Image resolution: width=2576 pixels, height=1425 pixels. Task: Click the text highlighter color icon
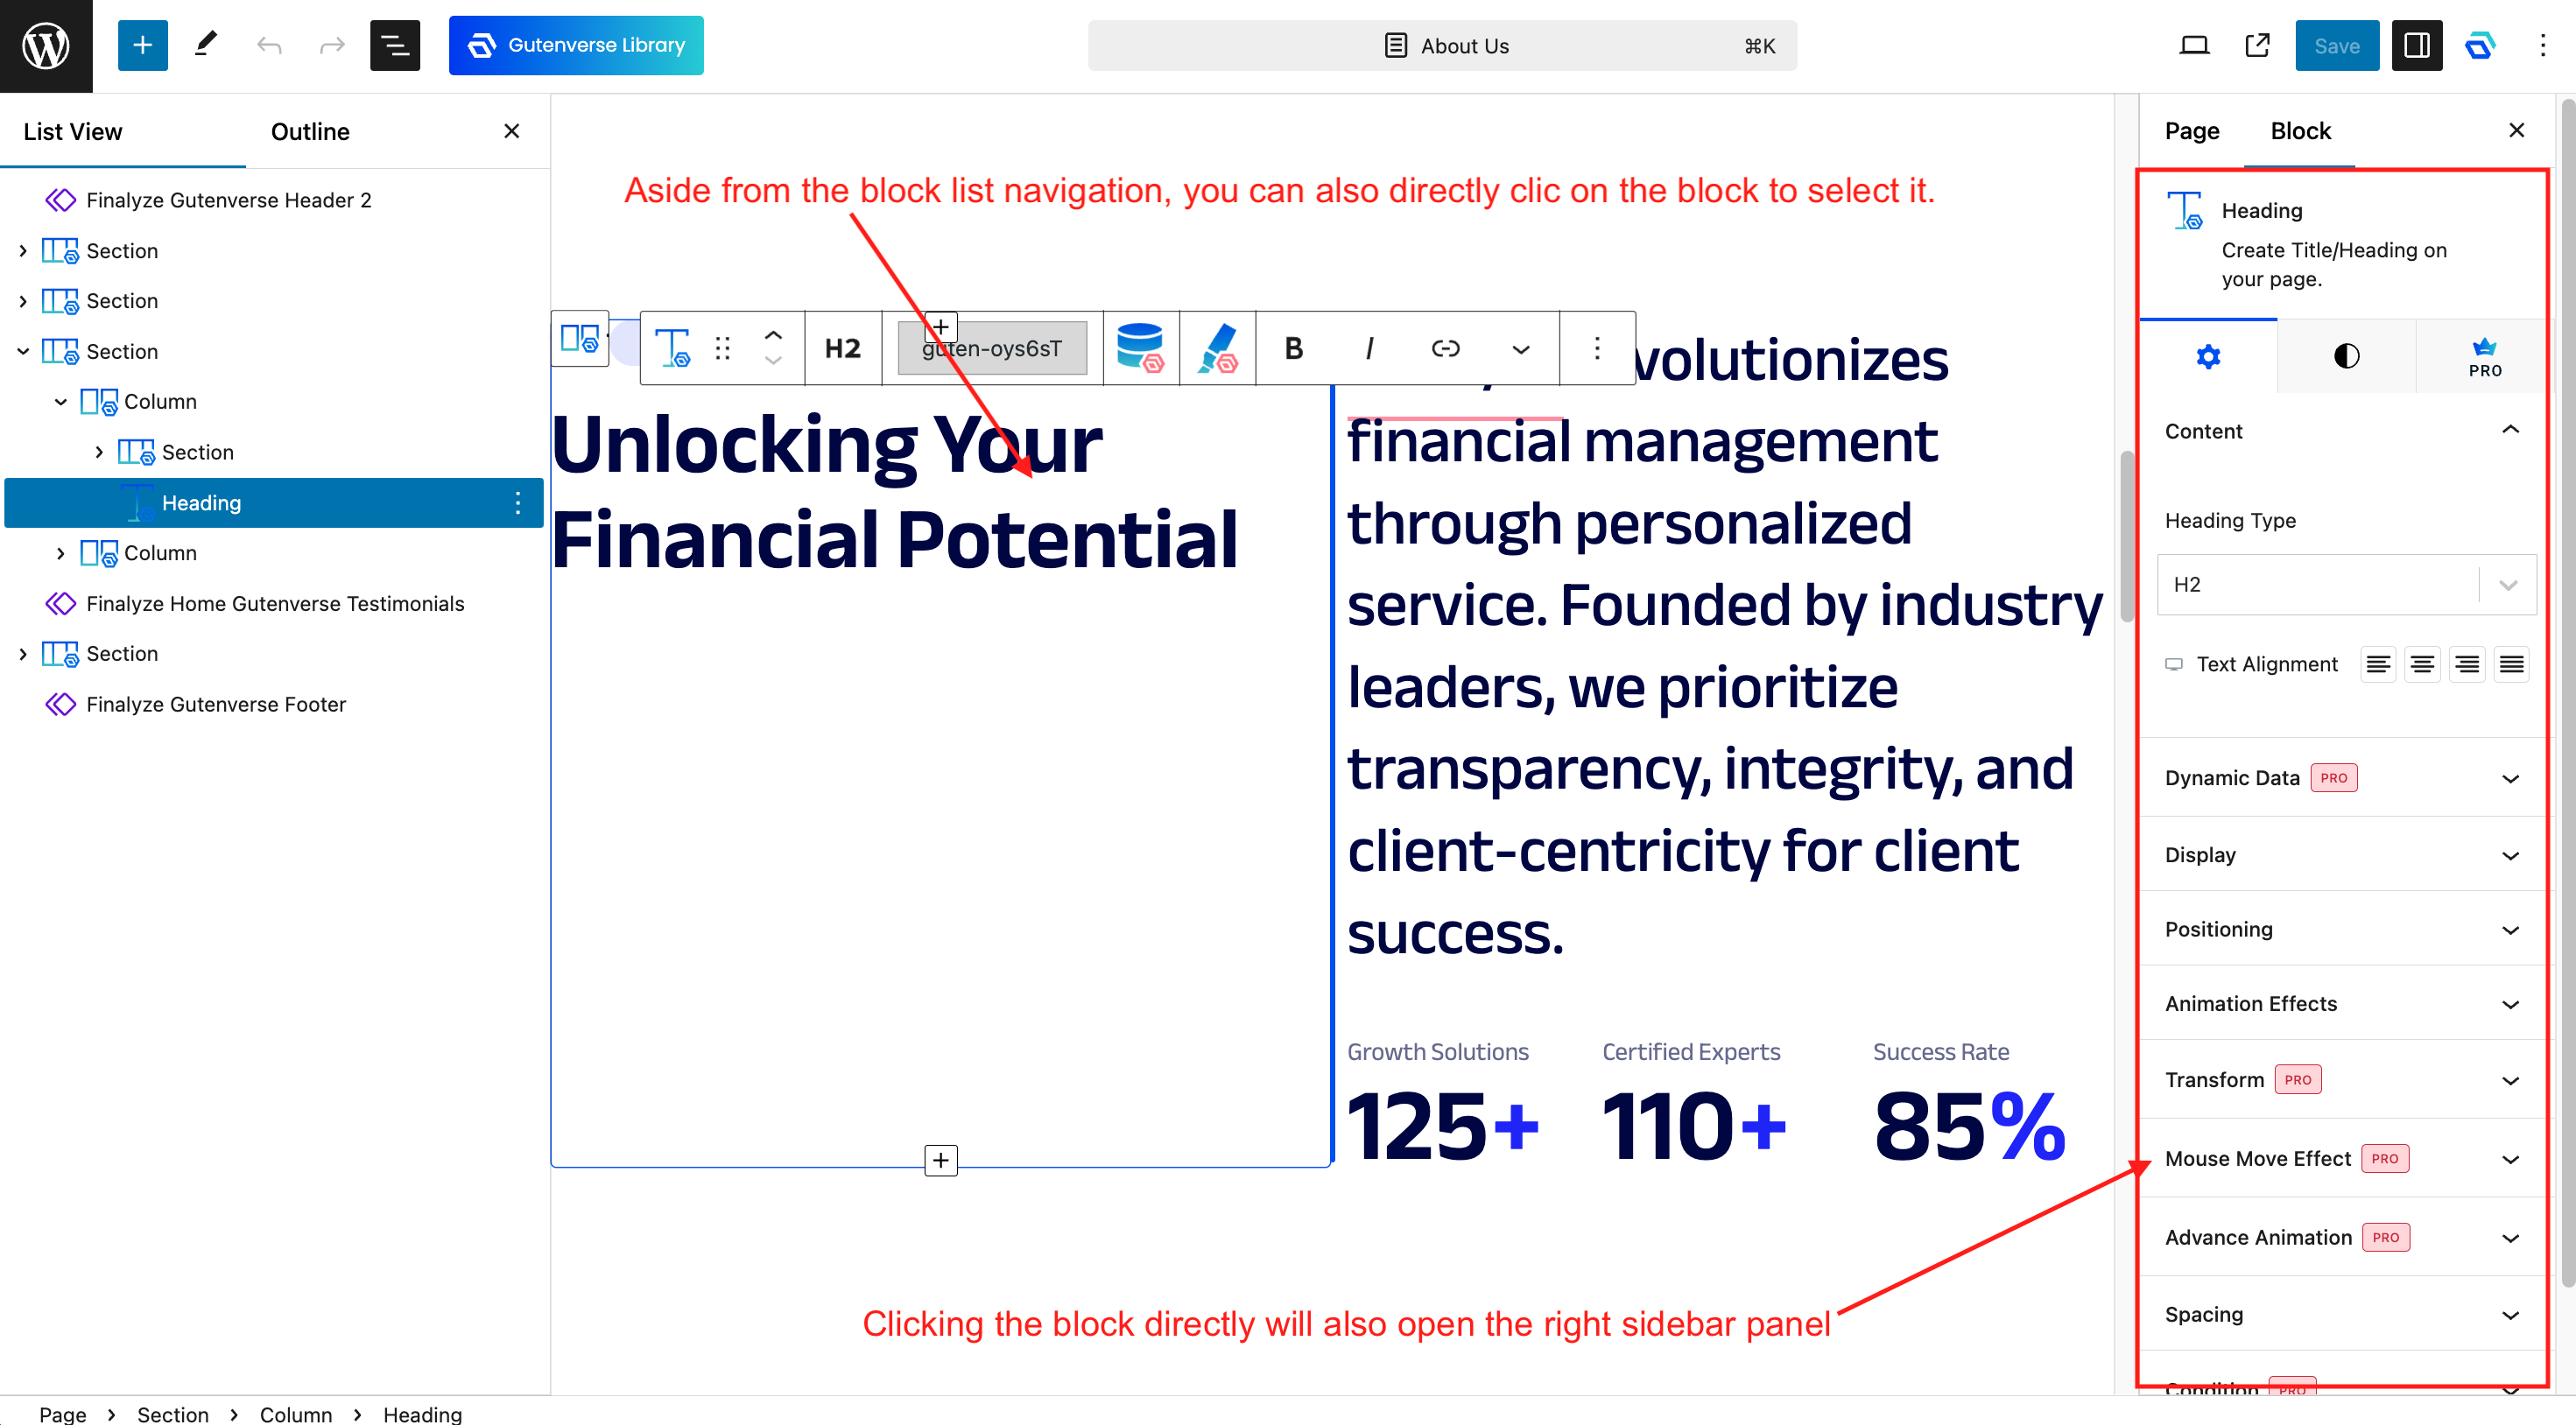pyautogui.click(x=1217, y=348)
